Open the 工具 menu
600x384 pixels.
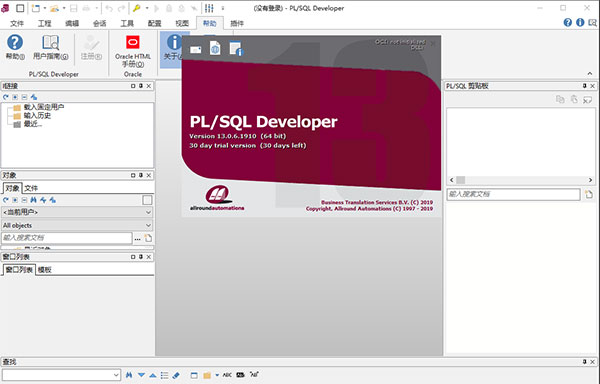(x=127, y=23)
